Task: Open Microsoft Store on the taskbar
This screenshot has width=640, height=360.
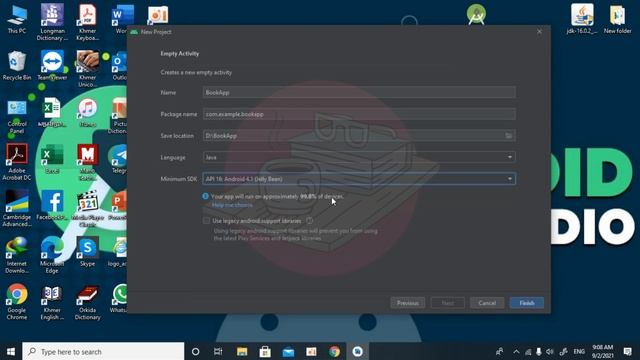Action: click(x=265, y=351)
